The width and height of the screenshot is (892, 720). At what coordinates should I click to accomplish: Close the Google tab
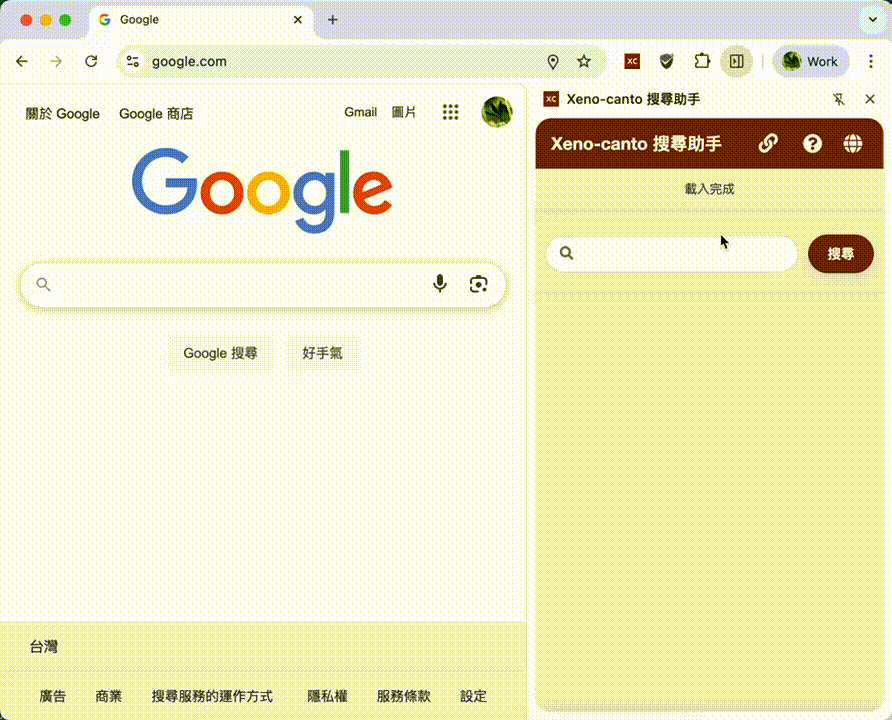click(298, 20)
